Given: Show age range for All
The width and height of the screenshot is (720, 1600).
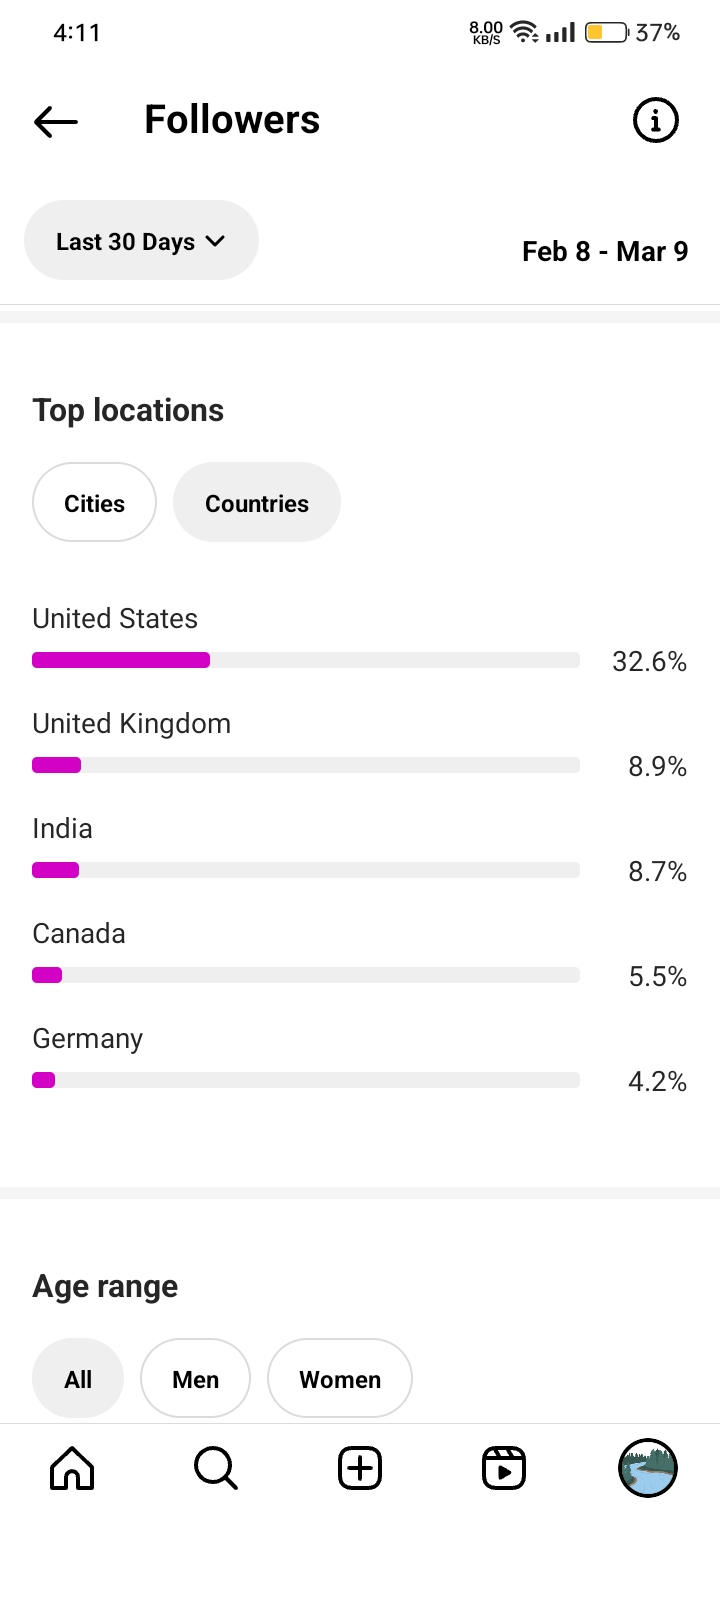Looking at the screenshot, I should tap(78, 1379).
